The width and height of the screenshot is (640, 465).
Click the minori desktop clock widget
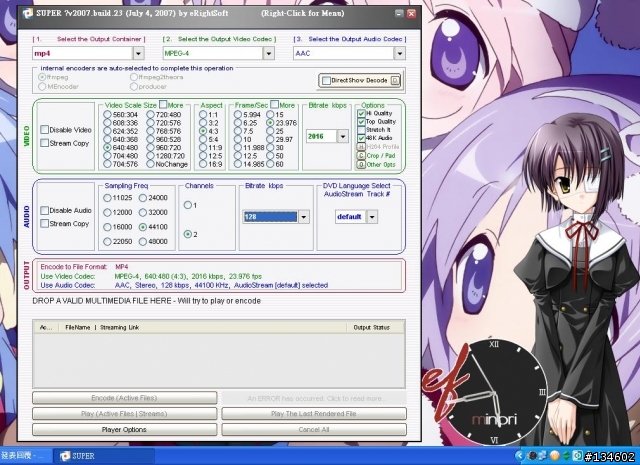(x=495, y=393)
